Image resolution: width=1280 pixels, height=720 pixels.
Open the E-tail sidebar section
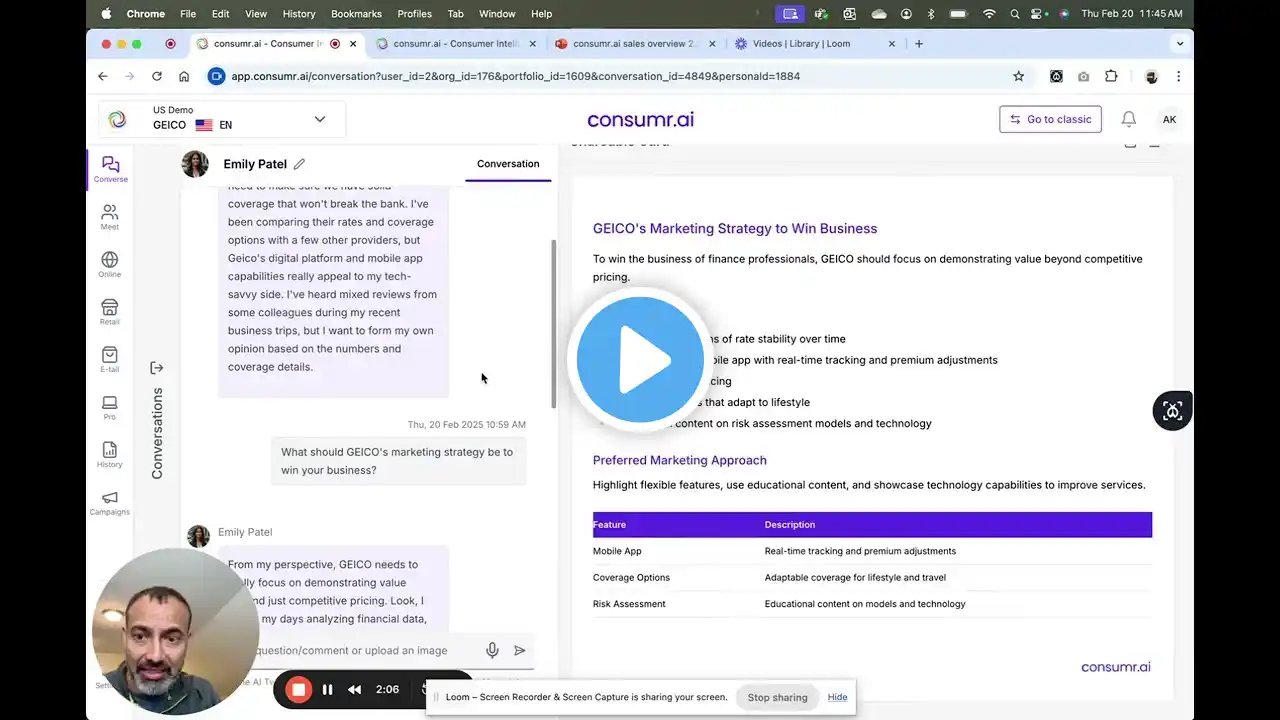click(110, 359)
